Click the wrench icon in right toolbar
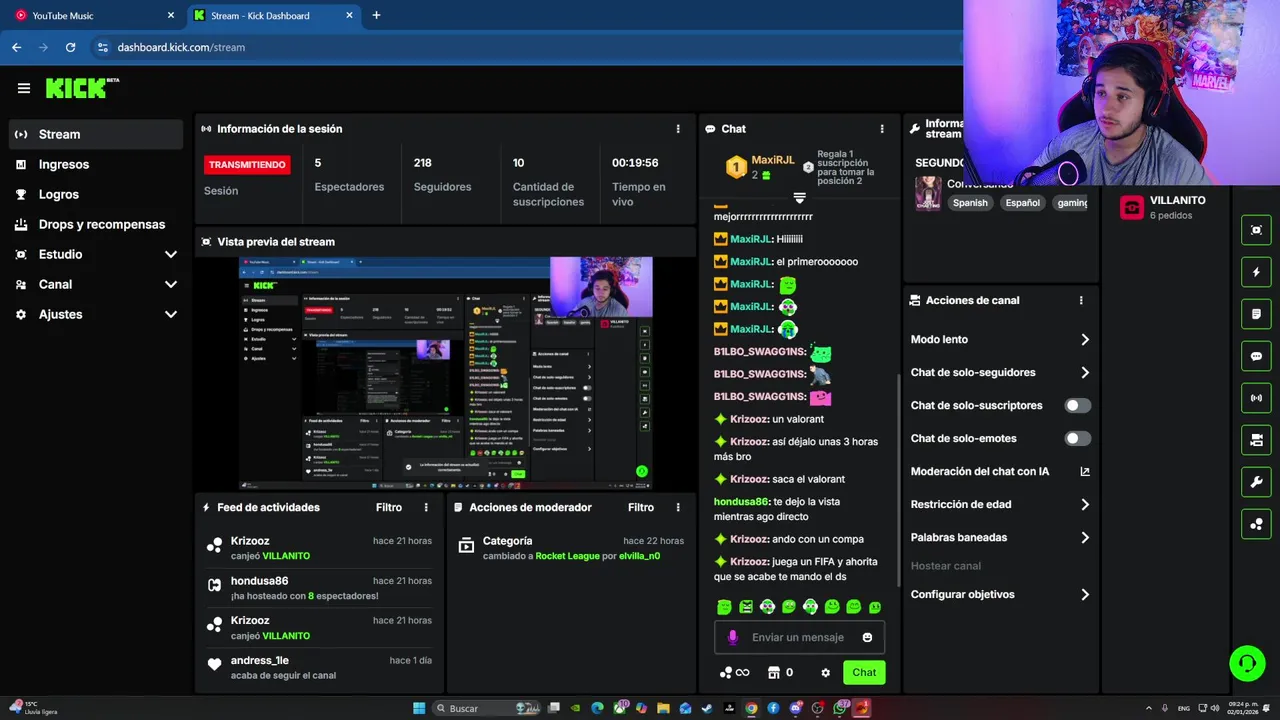This screenshot has height=720, width=1280. click(x=1256, y=482)
